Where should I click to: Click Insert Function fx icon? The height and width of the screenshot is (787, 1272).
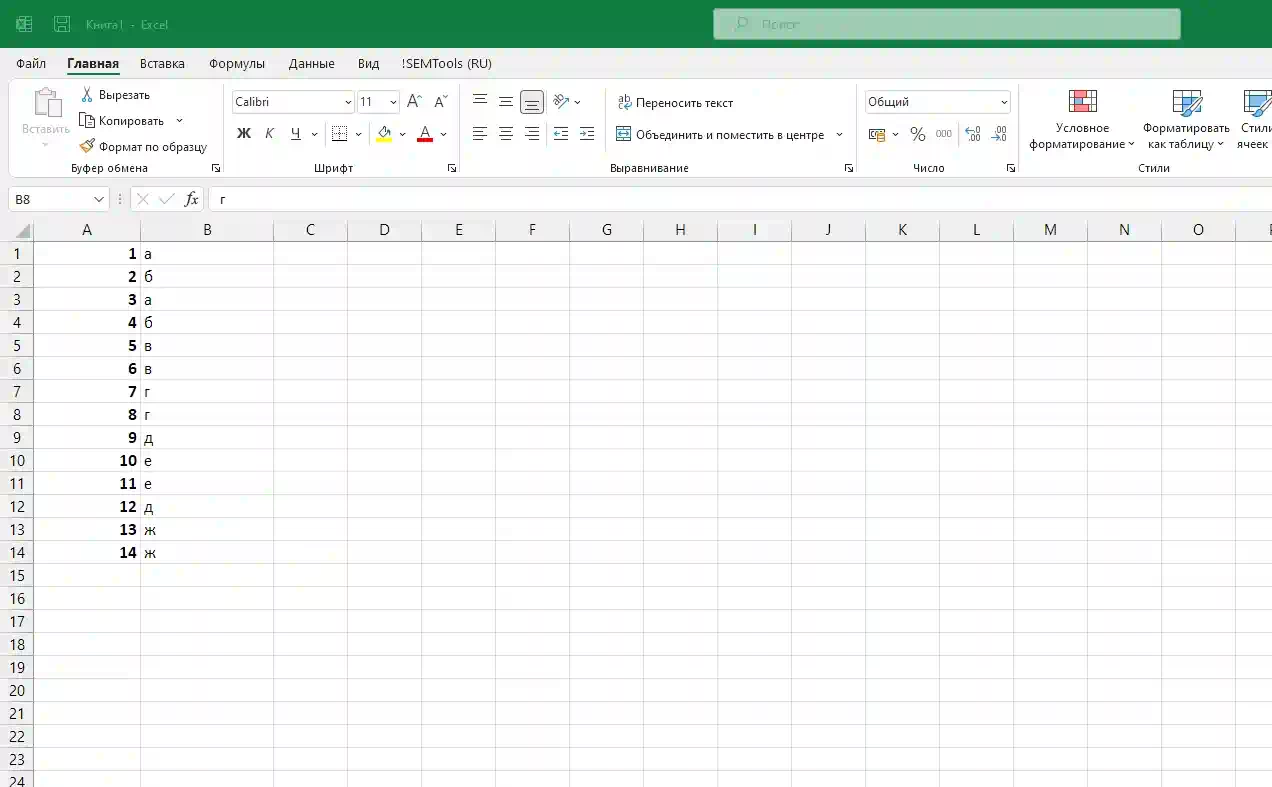point(192,199)
